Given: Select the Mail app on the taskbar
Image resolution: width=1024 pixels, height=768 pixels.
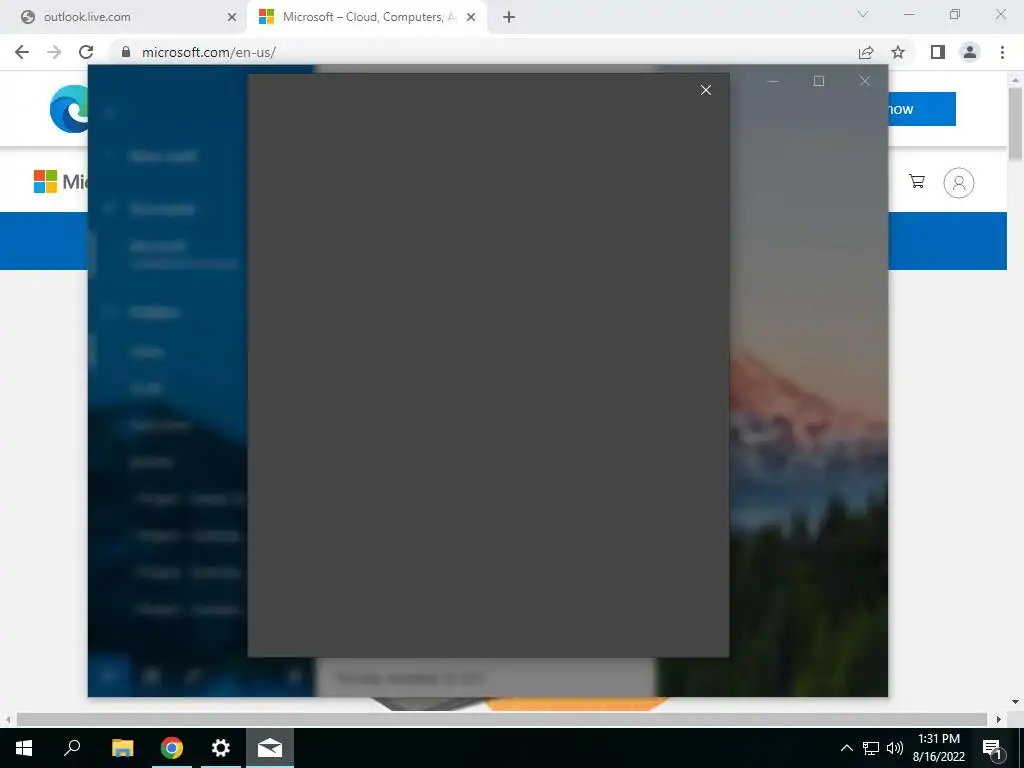Looking at the screenshot, I should click(x=270, y=748).
